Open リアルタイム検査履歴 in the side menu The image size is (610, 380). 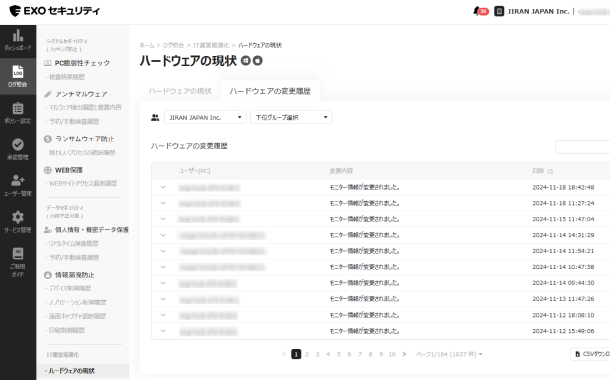73,243
